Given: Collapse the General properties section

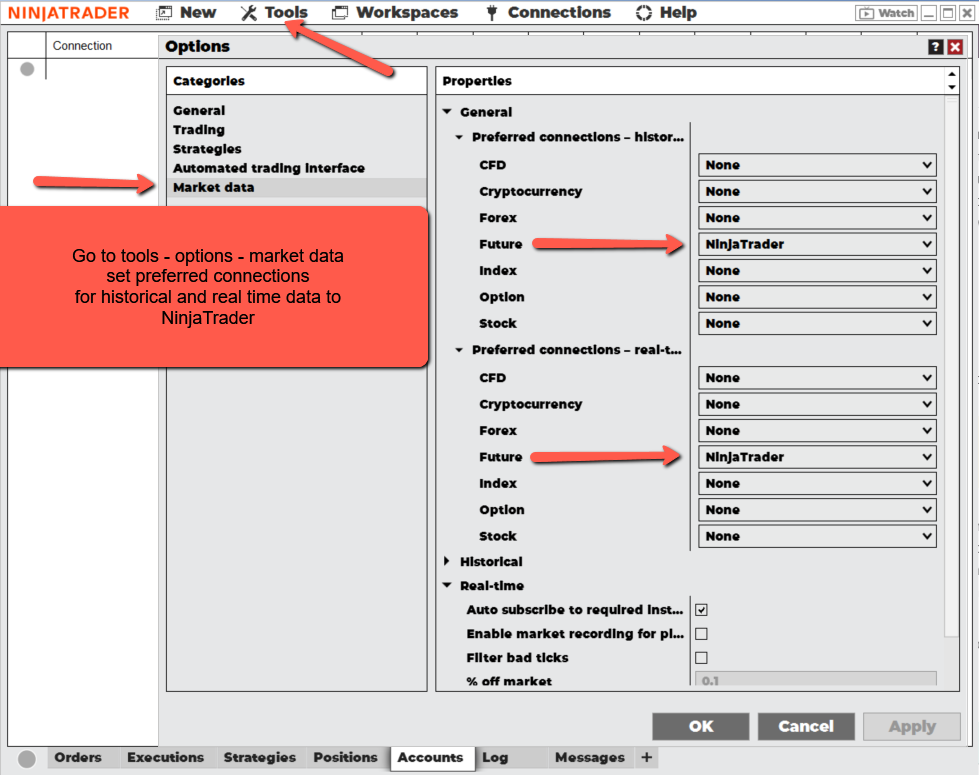Looking at the screenshot, I should (447, 112).
